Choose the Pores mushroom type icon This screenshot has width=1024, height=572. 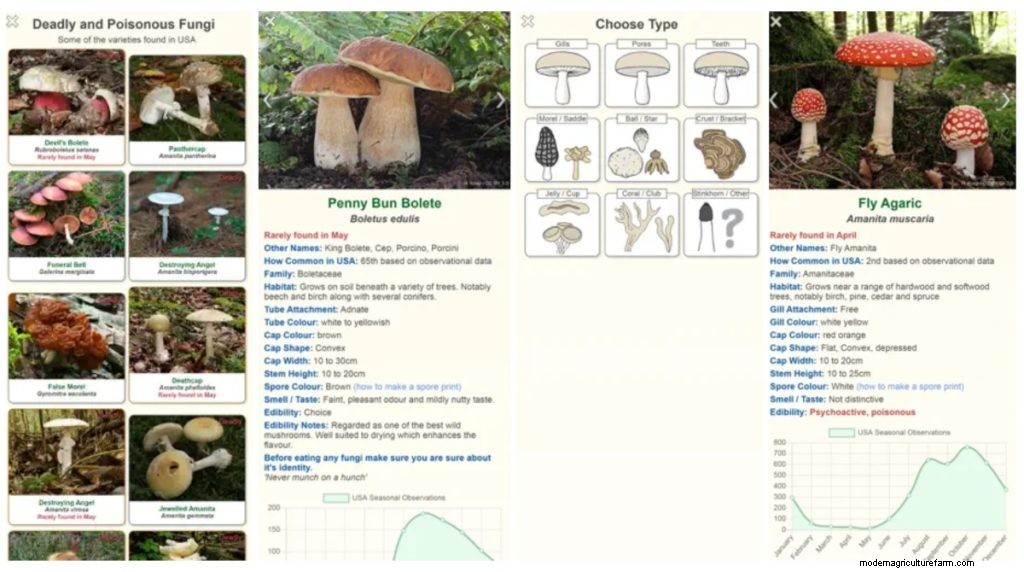click(641, 75)
